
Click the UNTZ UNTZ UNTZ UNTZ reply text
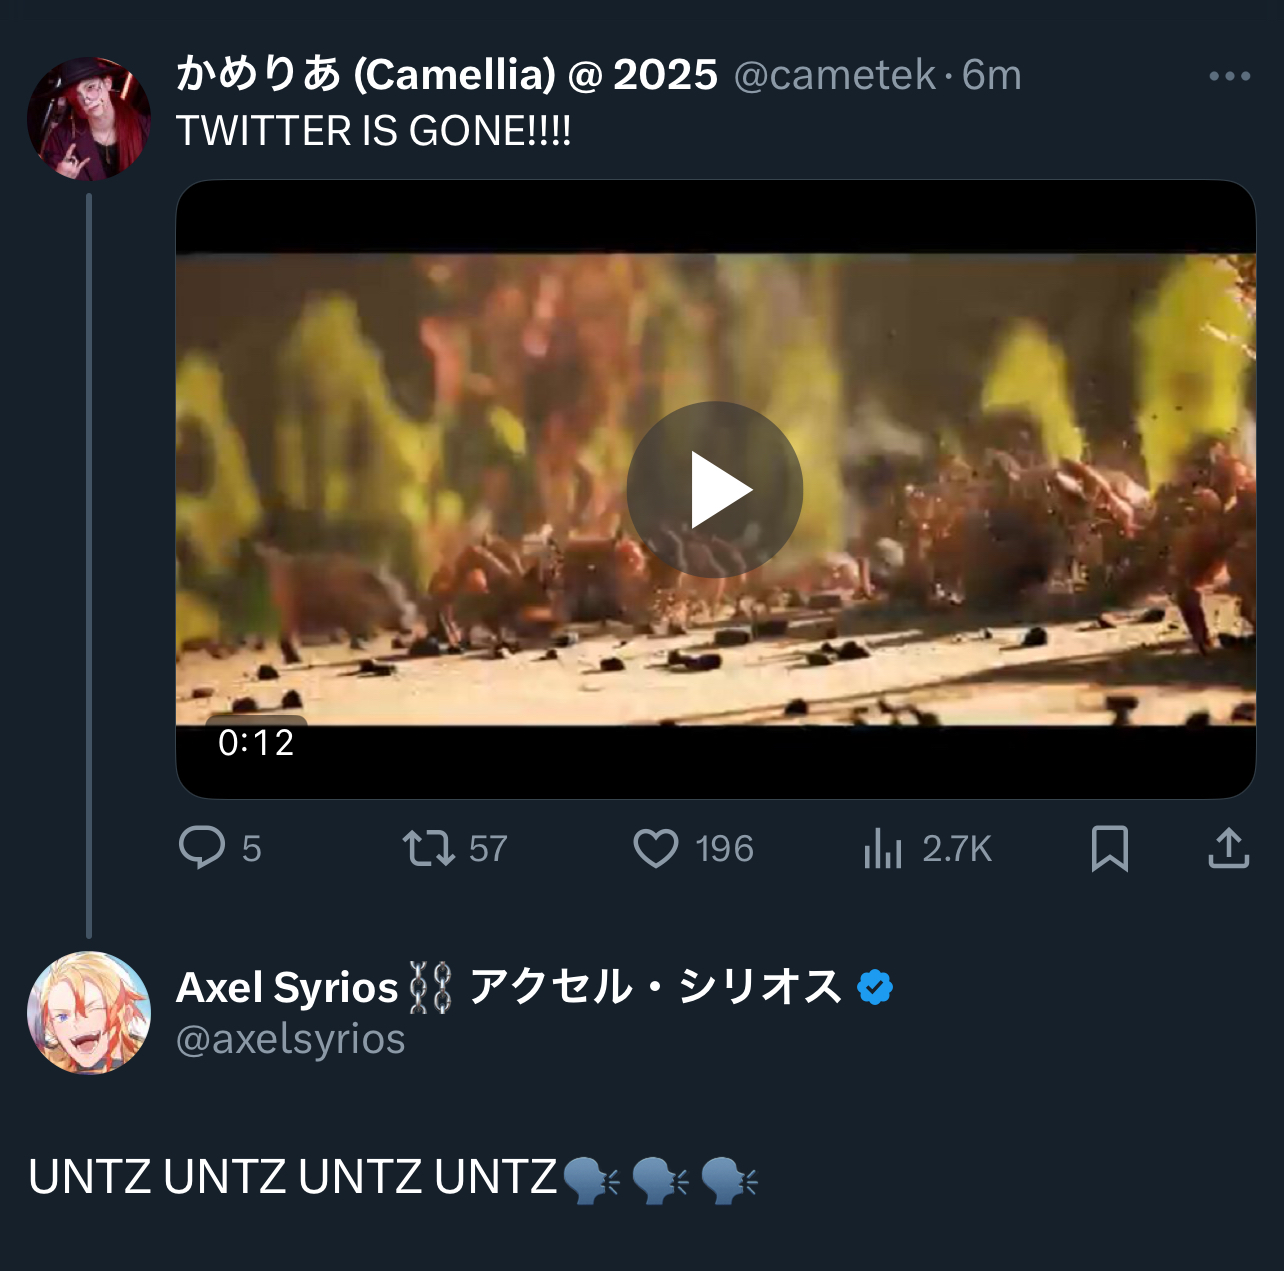(292, 1177)
